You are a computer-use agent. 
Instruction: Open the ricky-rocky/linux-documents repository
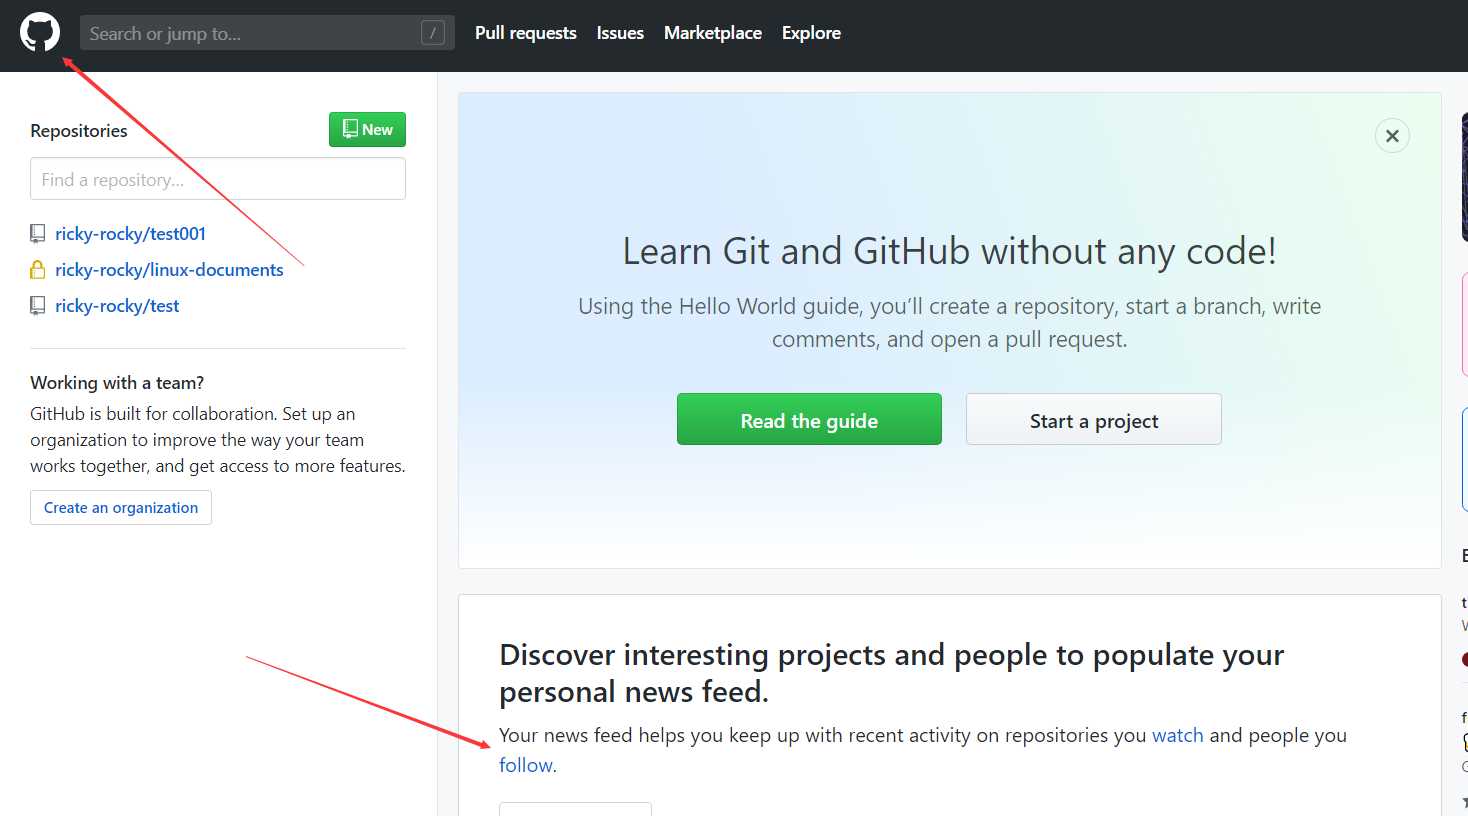169,270
